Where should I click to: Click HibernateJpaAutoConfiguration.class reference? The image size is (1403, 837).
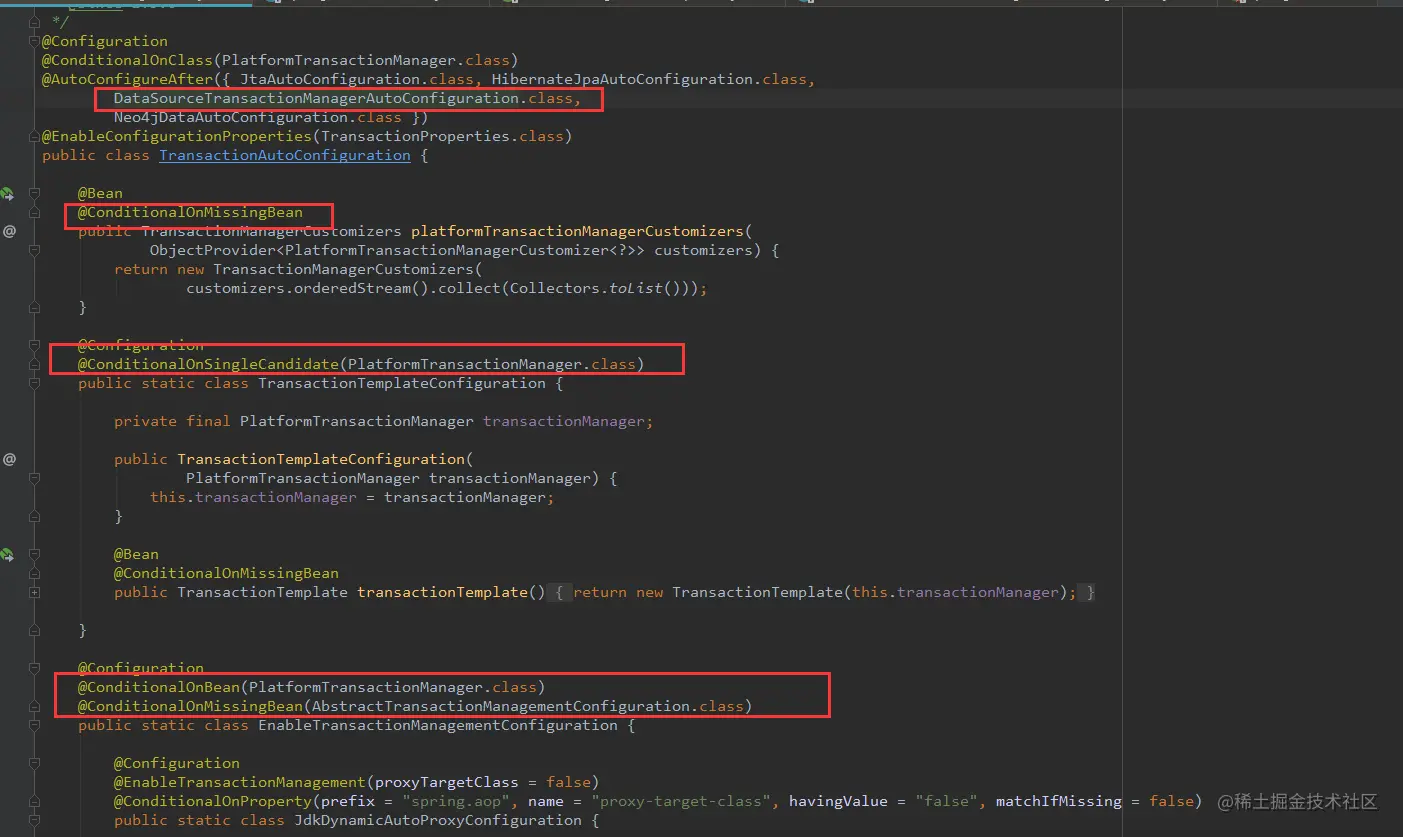649,79
